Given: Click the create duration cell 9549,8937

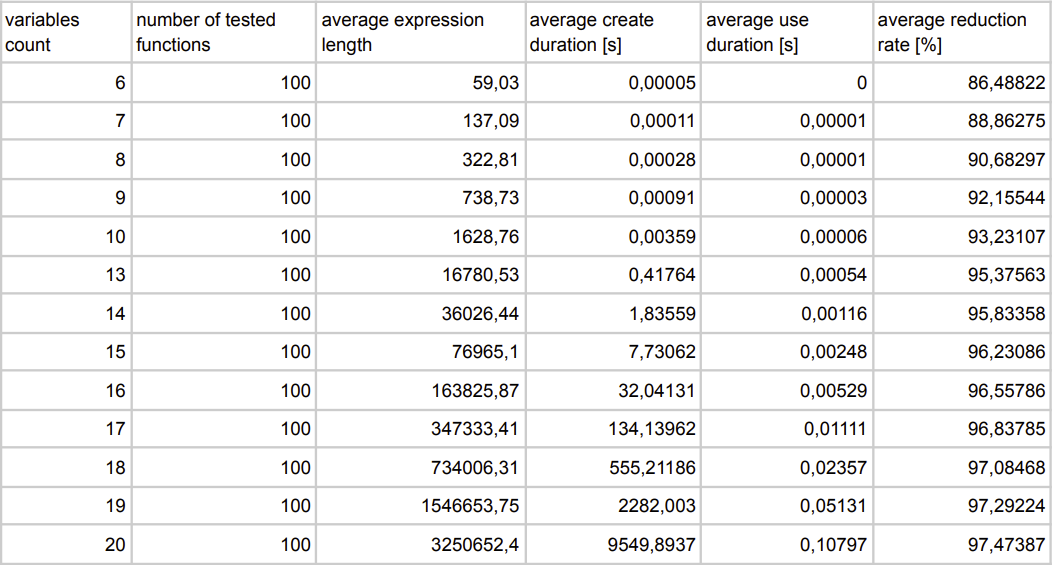Looking at the screenshot, I should pyautogui.click(x=612, y=545).
